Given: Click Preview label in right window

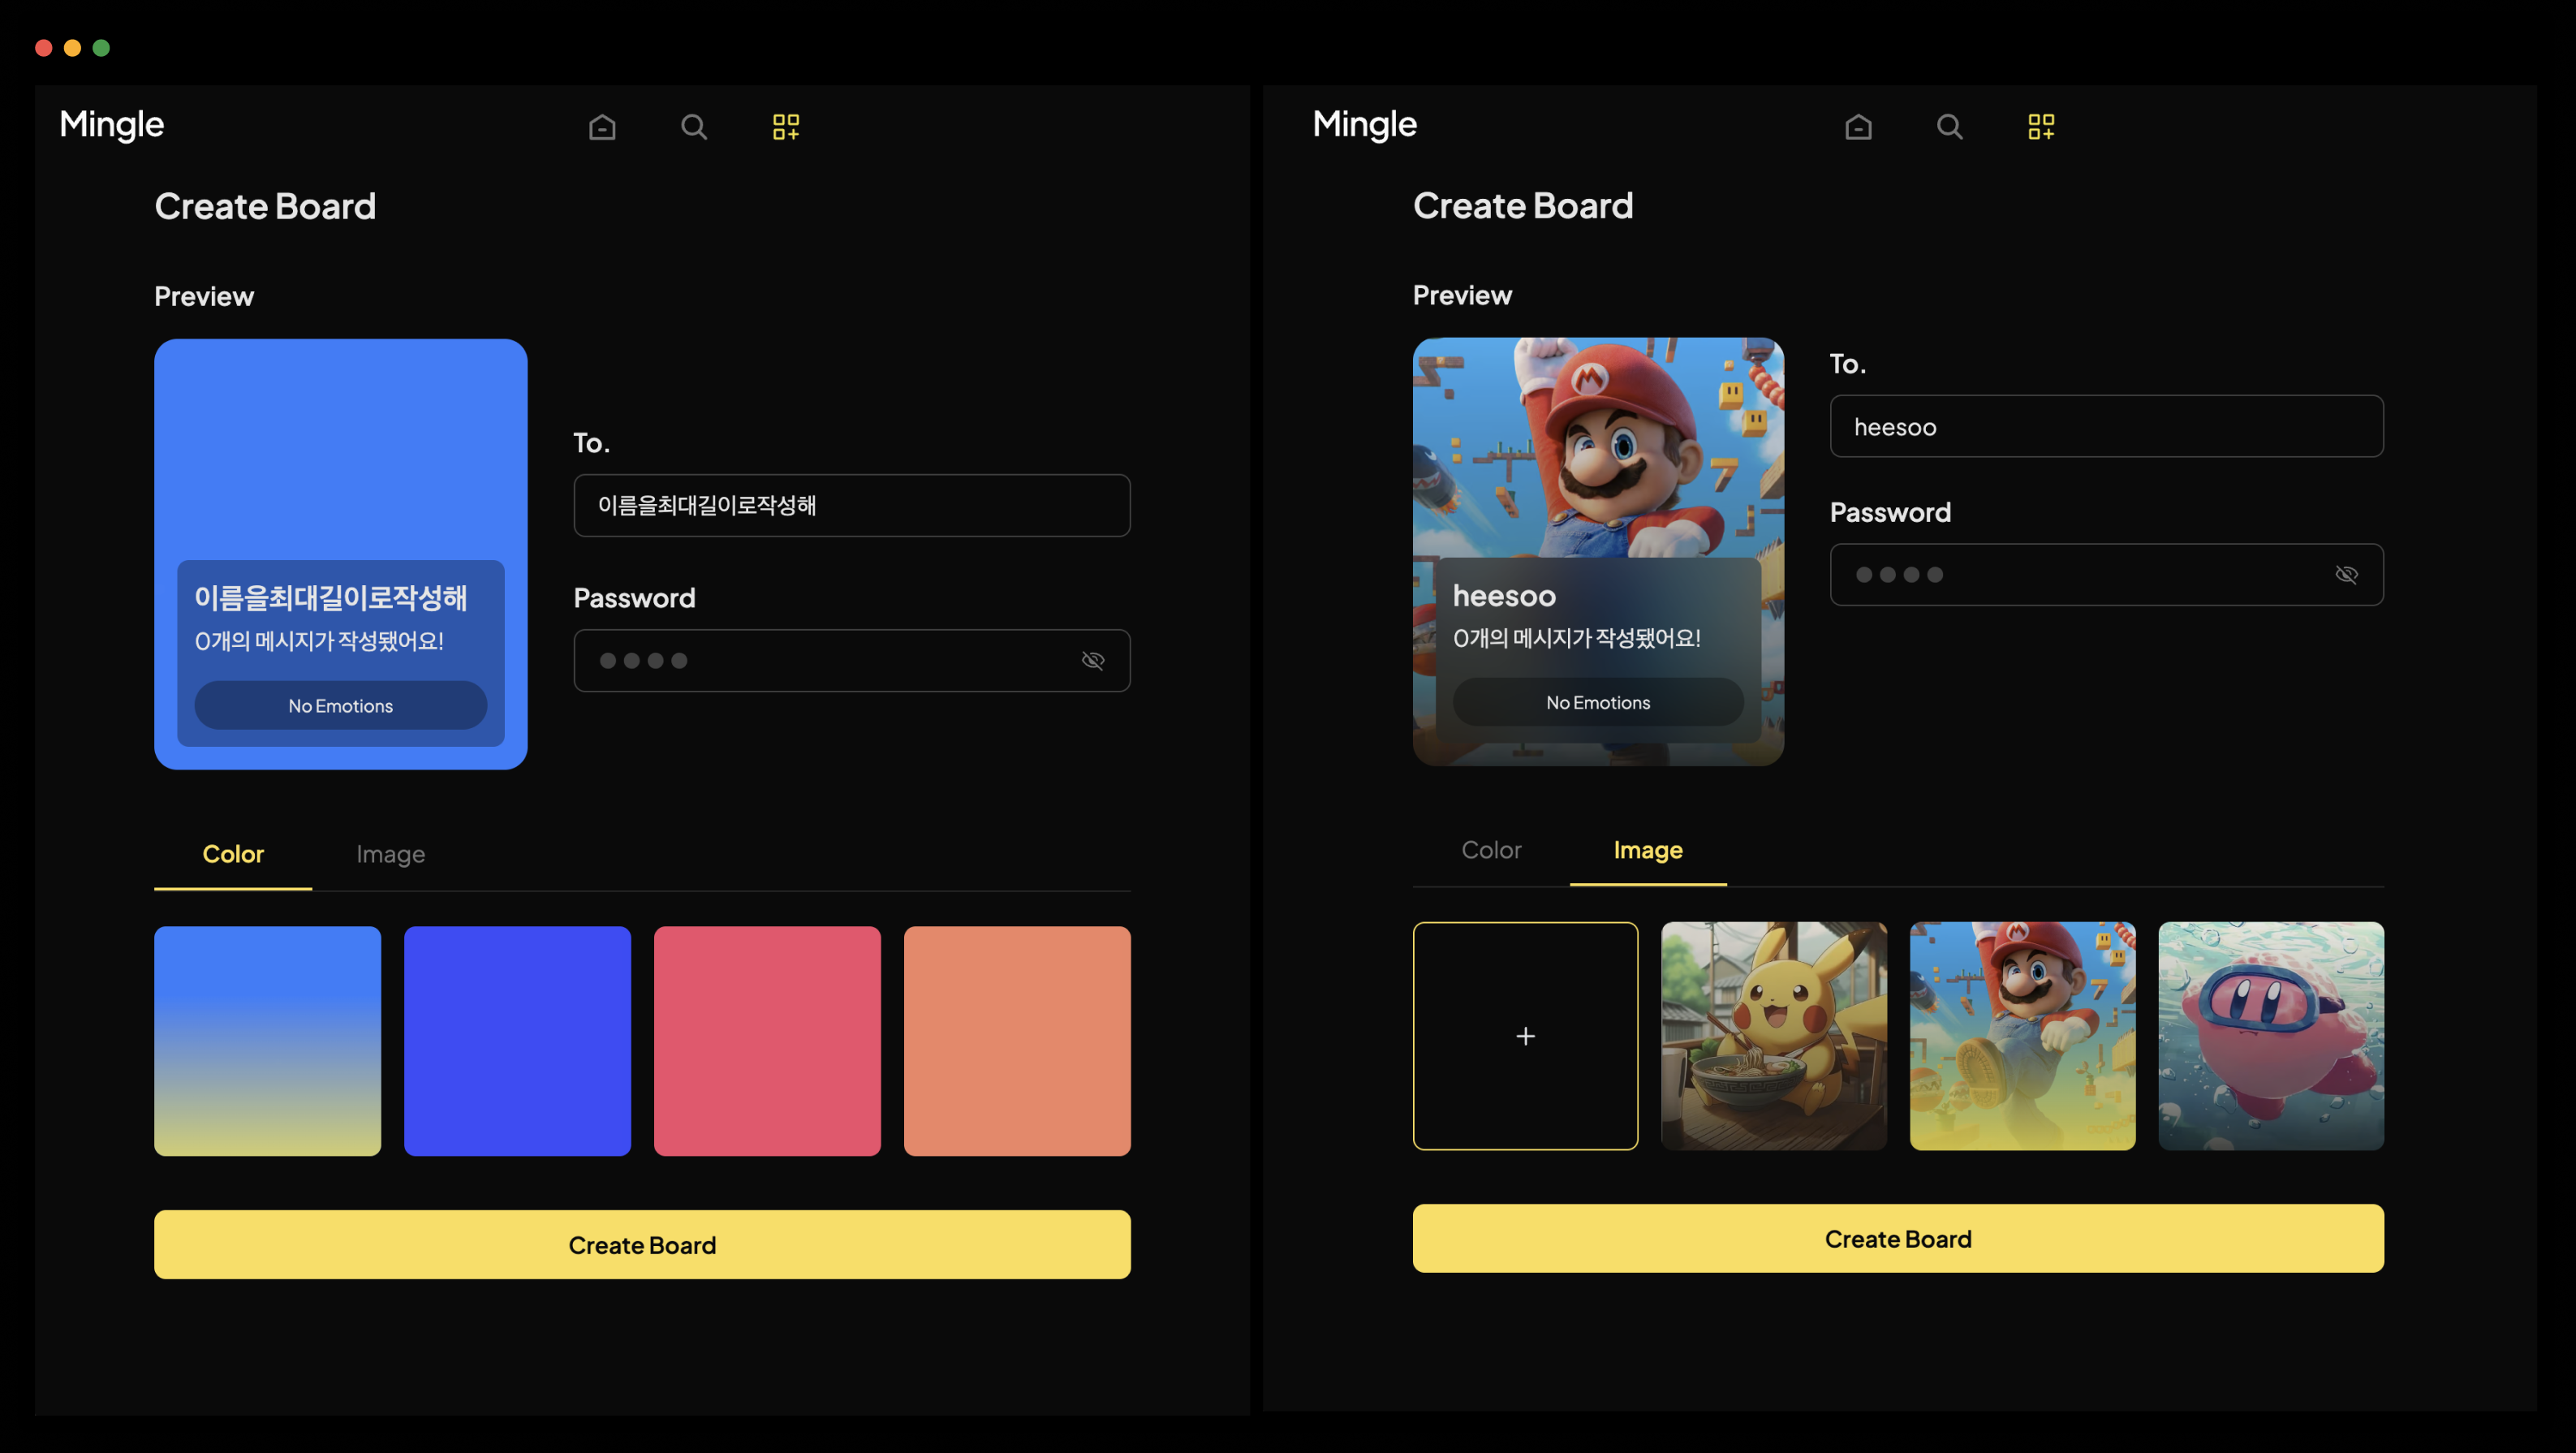Looking at the screenshot, I should 1462,296.
